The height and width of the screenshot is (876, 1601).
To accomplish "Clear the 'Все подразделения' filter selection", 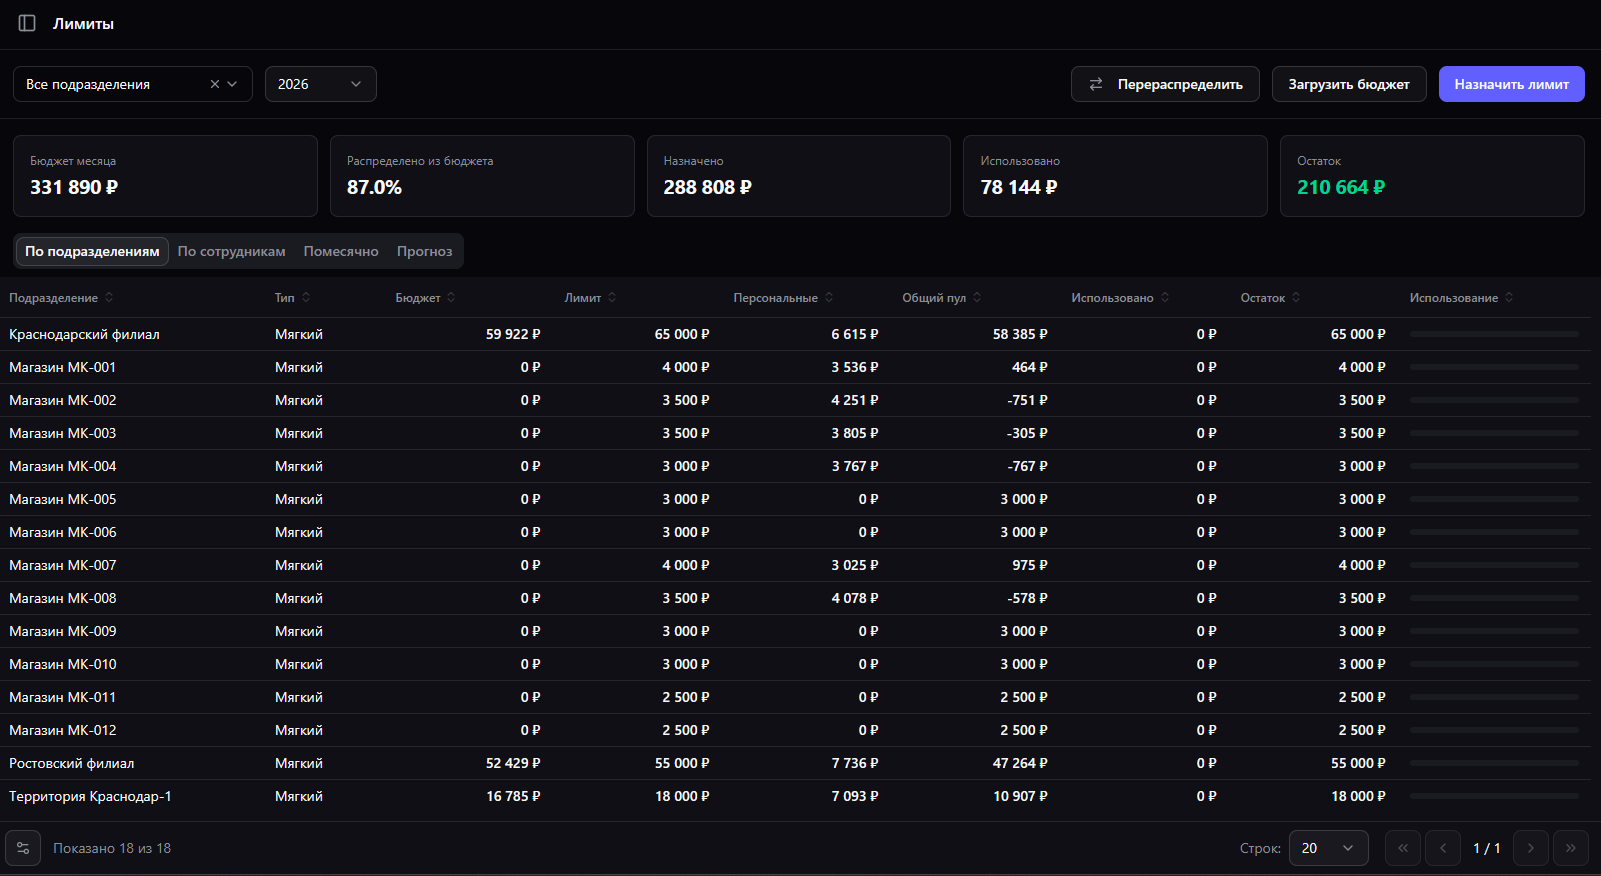I will coord(214,84).
